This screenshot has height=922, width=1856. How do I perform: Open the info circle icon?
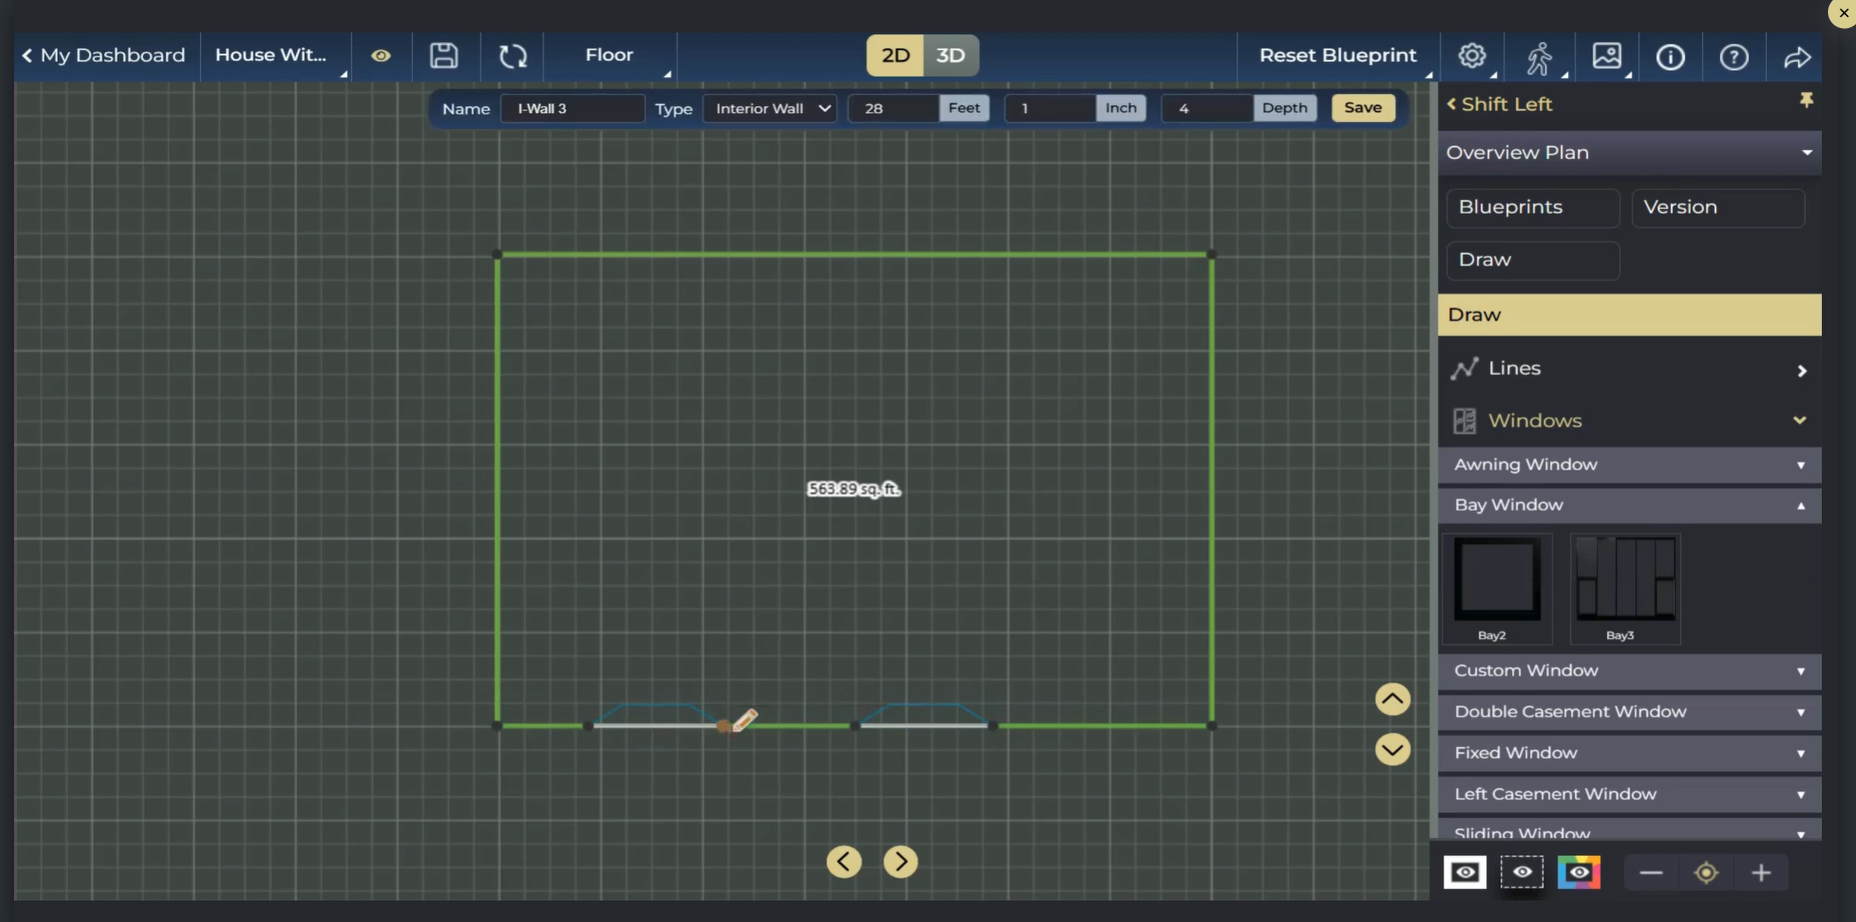1670,57
